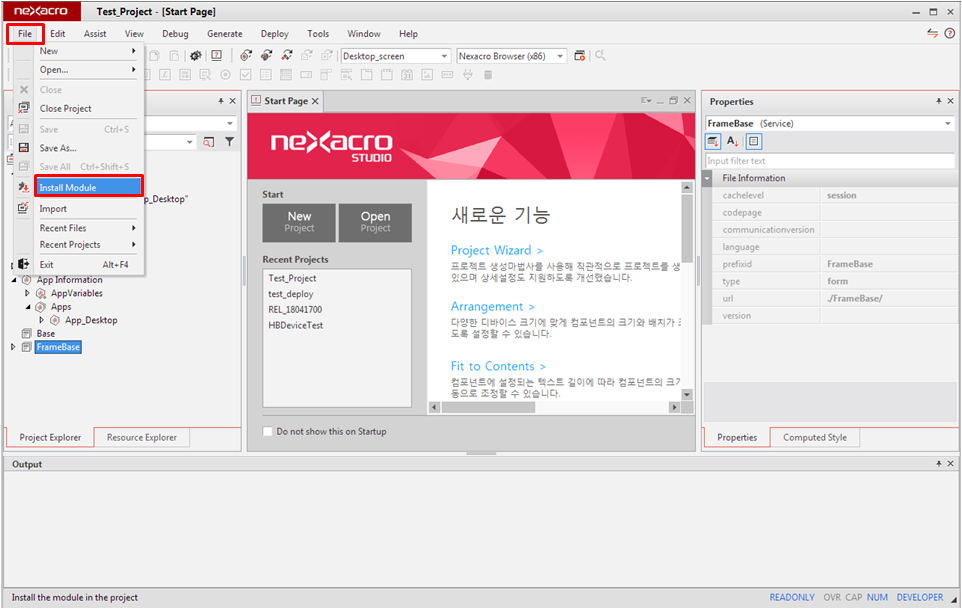
Task: Collapse the File Information section
Action: (709, 178)
